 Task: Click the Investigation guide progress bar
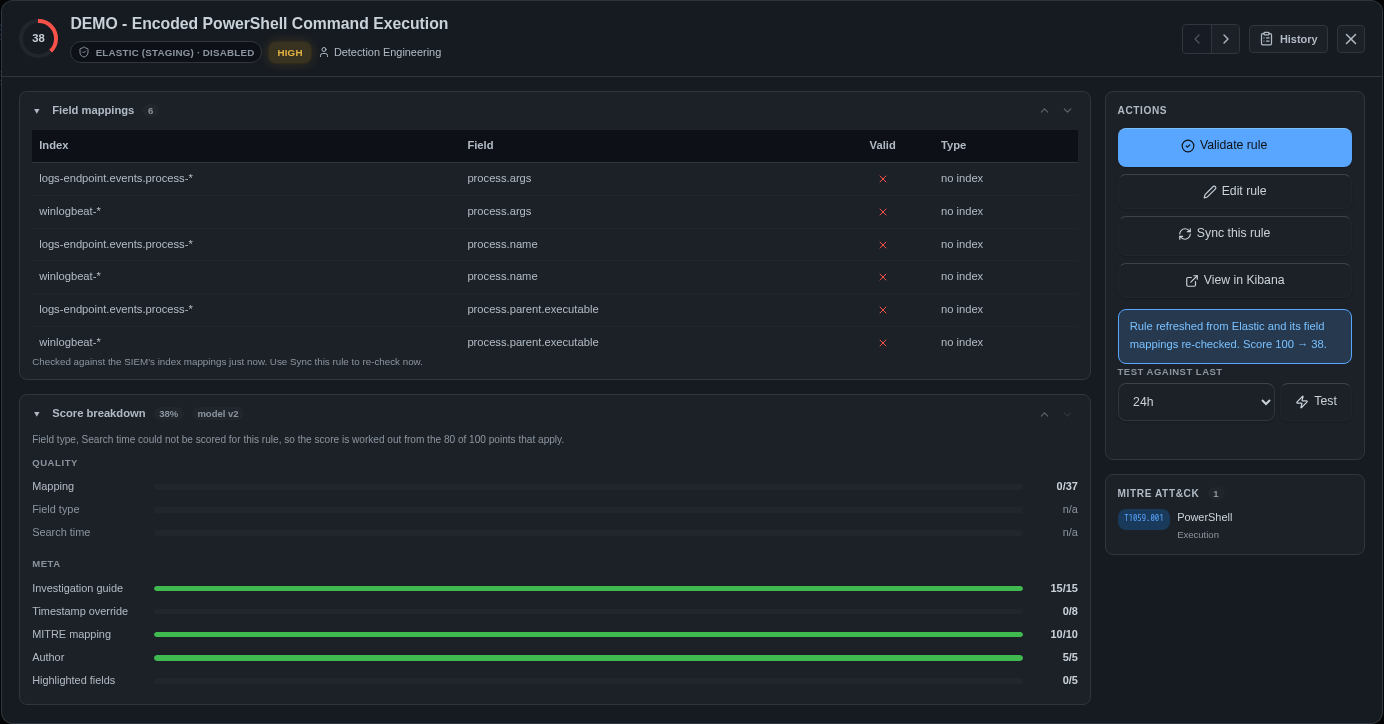[x=588, y=589]
